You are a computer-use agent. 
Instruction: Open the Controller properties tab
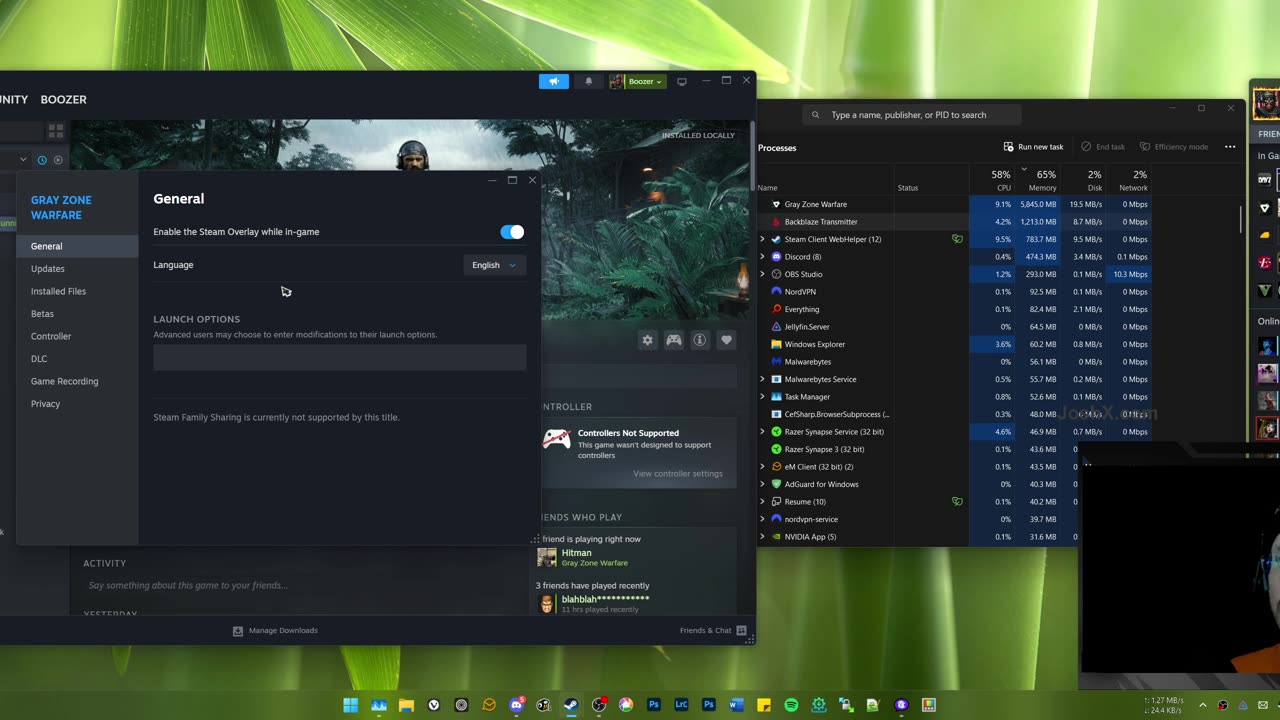click(x=77, y=336)
